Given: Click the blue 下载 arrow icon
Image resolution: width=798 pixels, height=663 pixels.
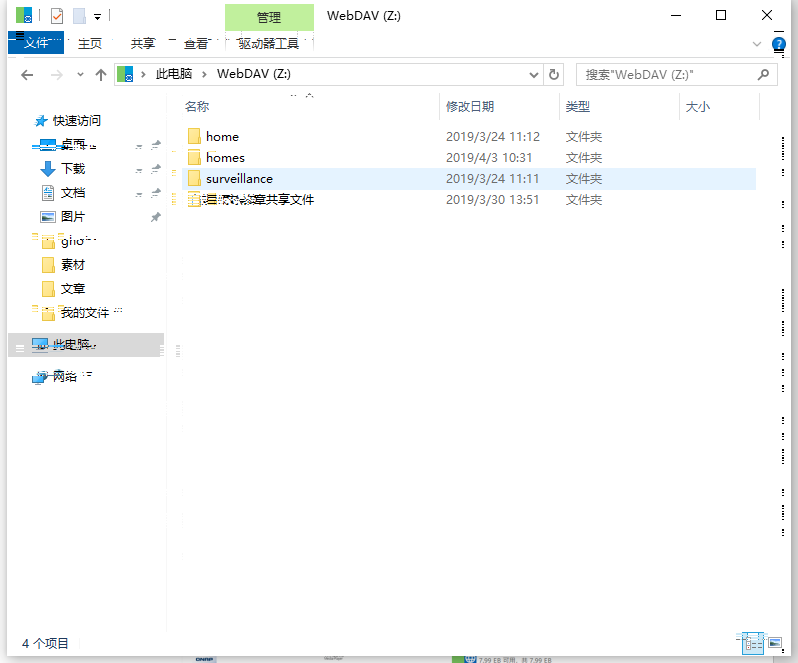Looking at the screenshot, I should tap(48, 169).
